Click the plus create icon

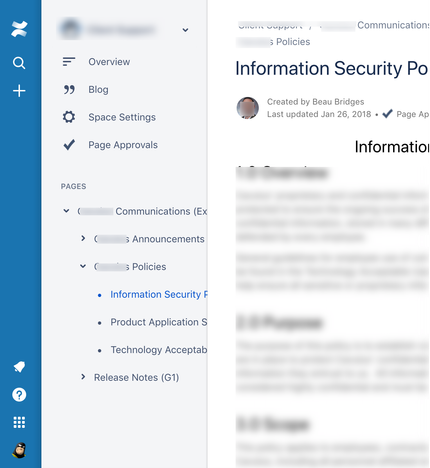pyautogui.click(x=19, y=91)
